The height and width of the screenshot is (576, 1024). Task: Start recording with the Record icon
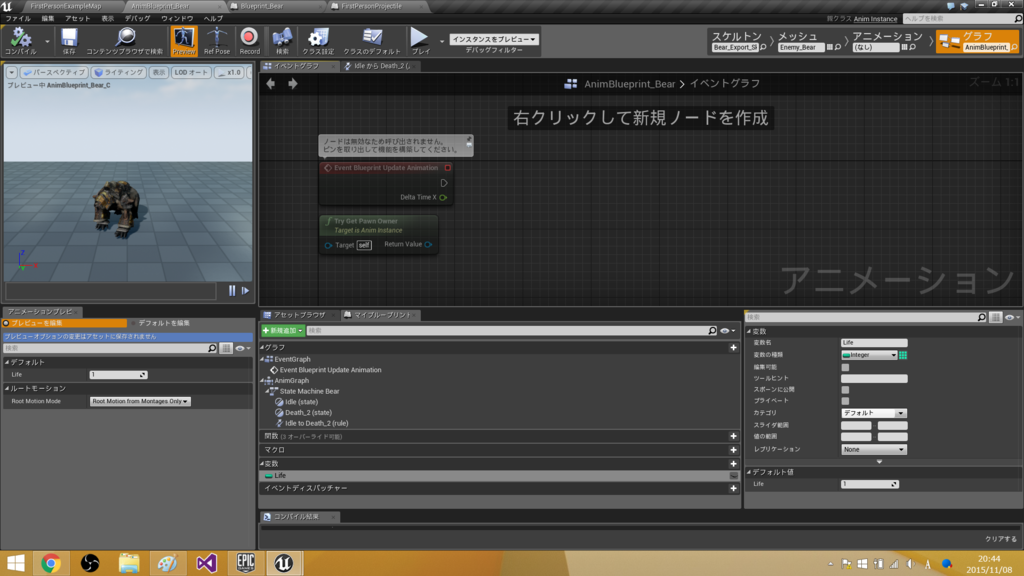click(249, 40)
